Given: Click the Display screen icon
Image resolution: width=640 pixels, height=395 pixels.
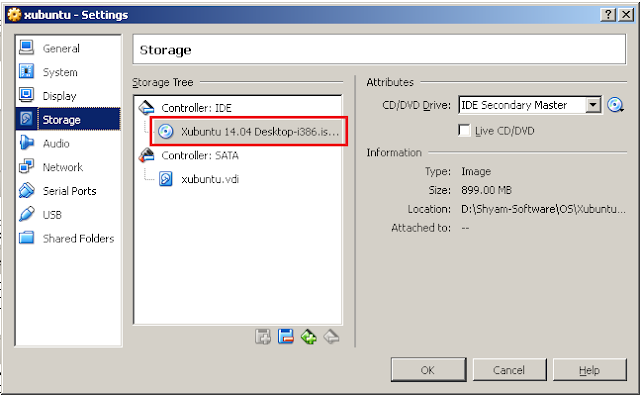Looking at the screenshot, I should (x=27, y=95).
